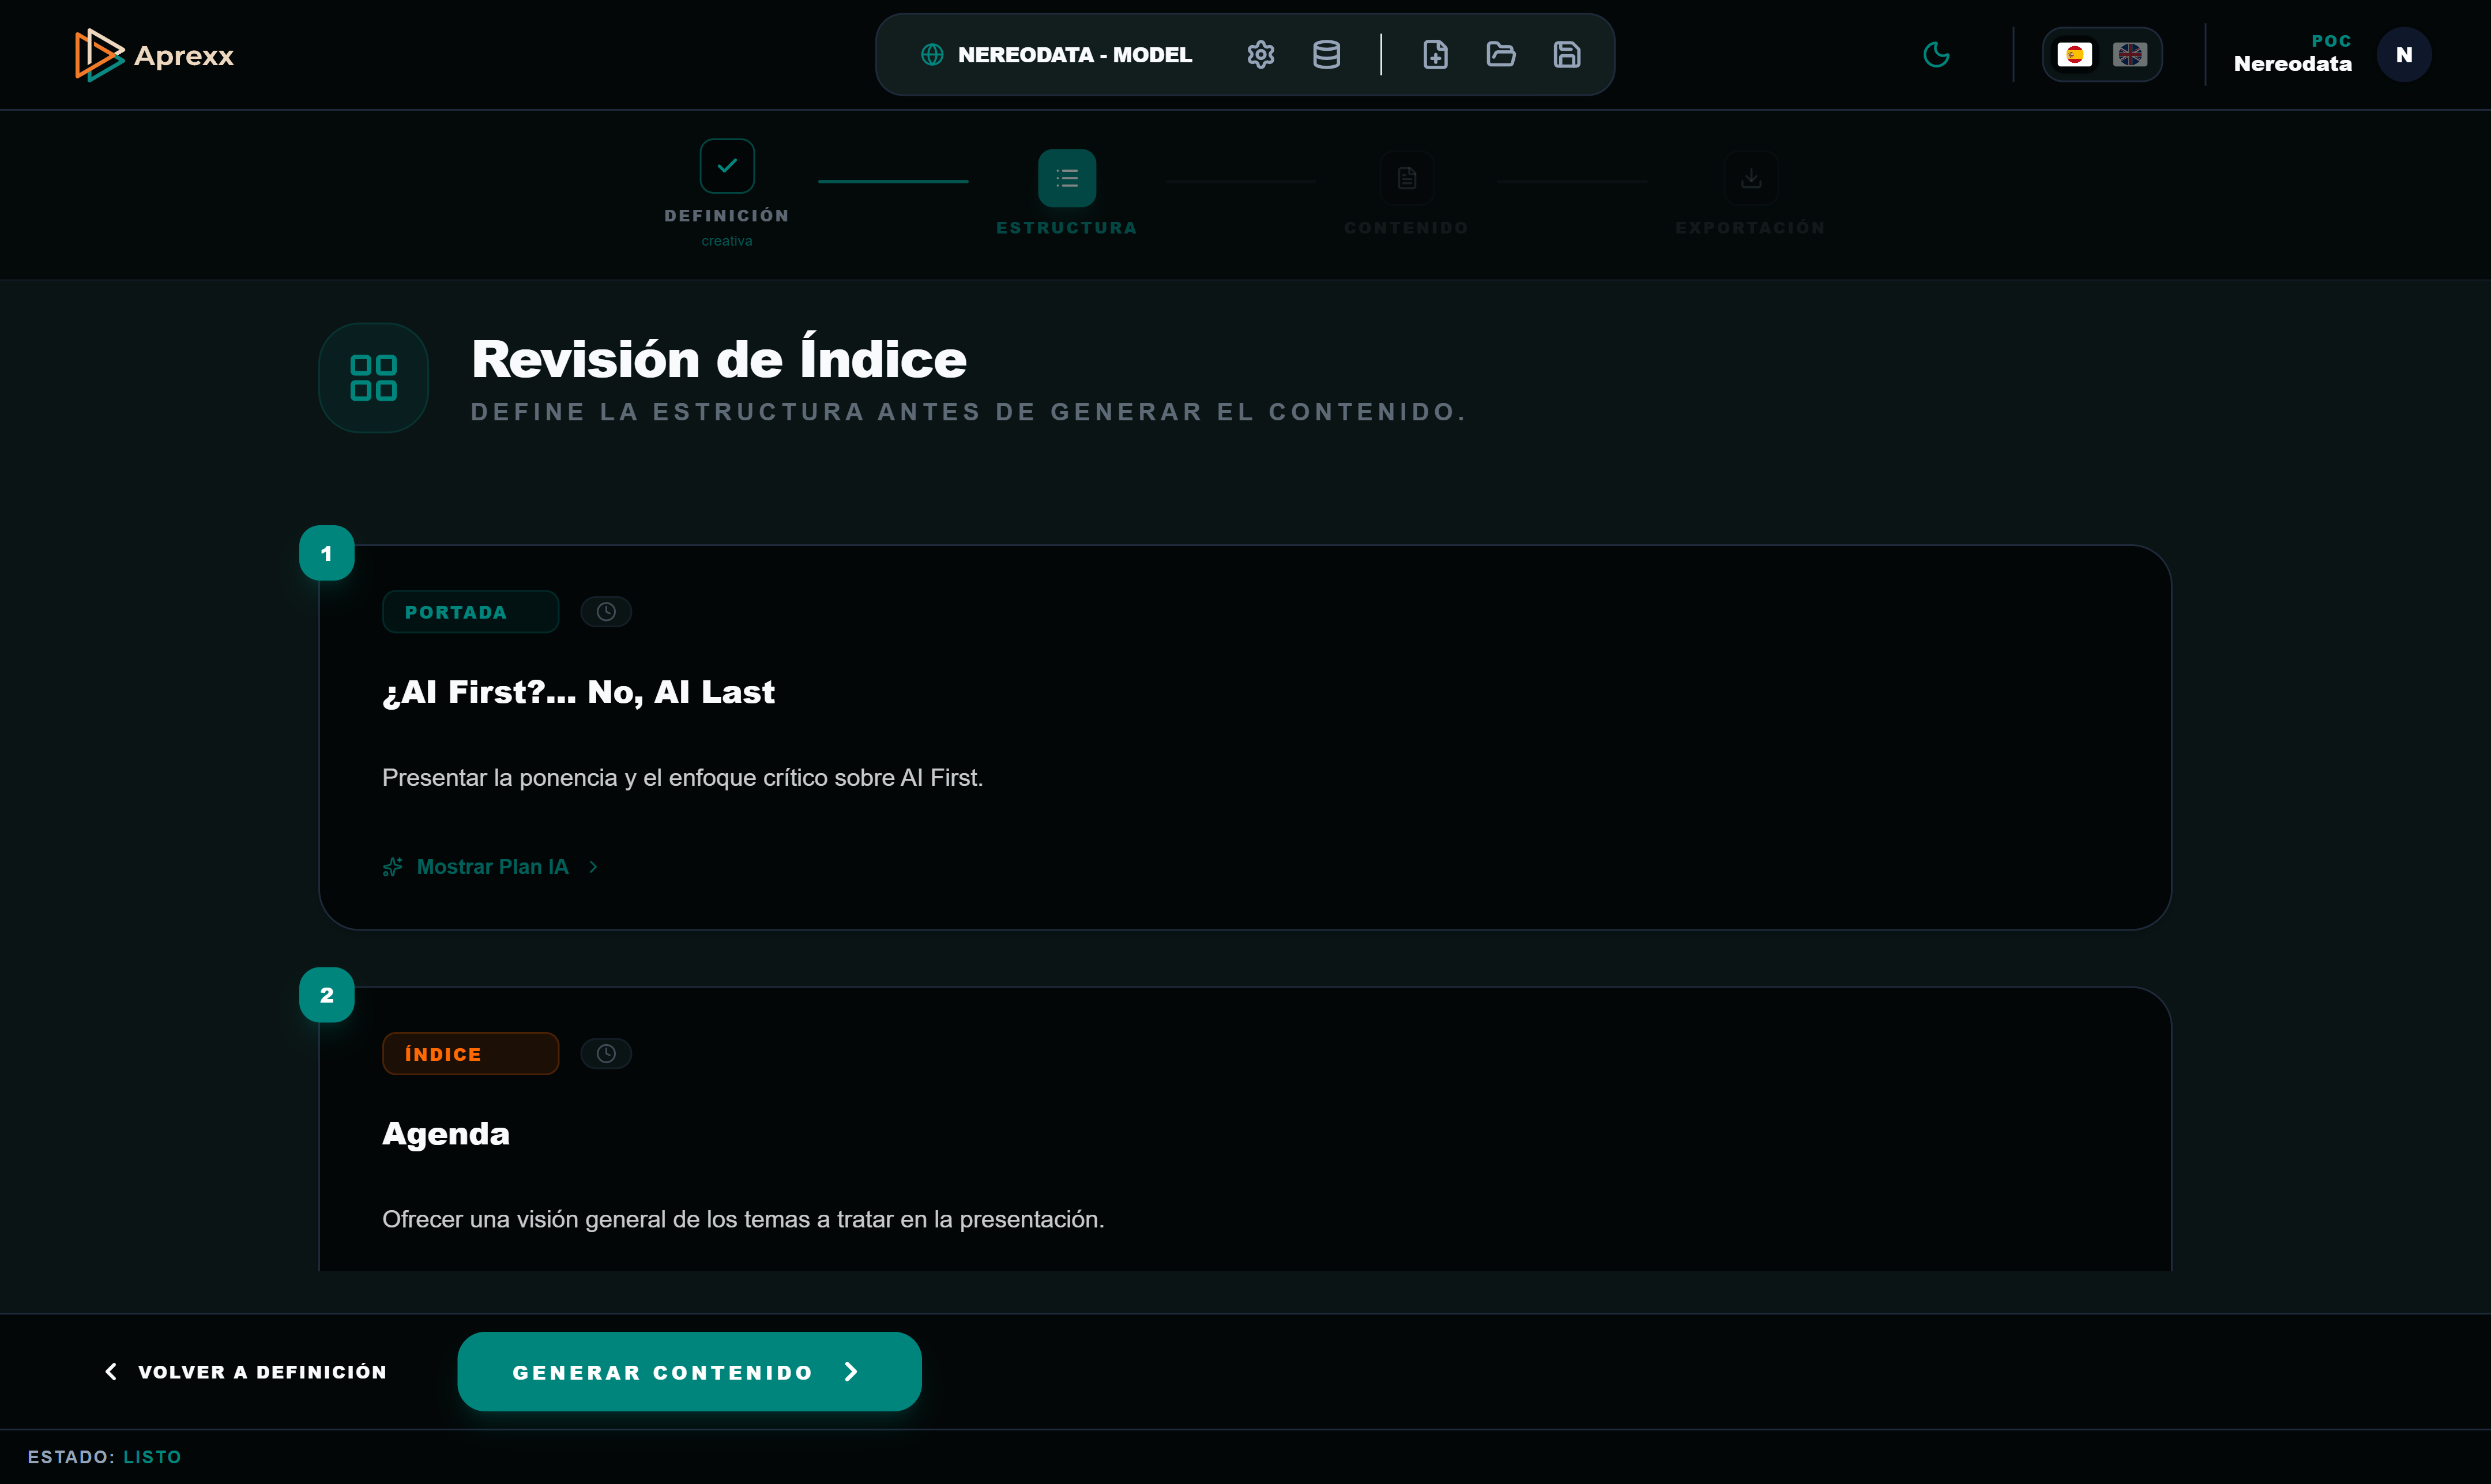Image resolution: width=2491 pixels, height=1484 pixels.
Task: Edit the Portada slide description text
Action: click(682, 778)
